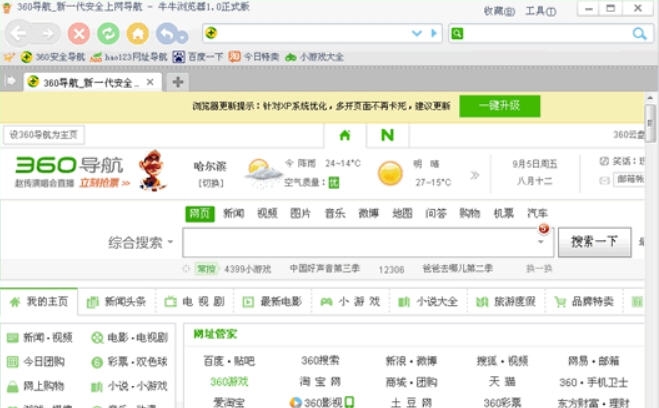Select the 小游戏 navigation tab
This screenshot has width=659, height=408.
tap(351, 302)
